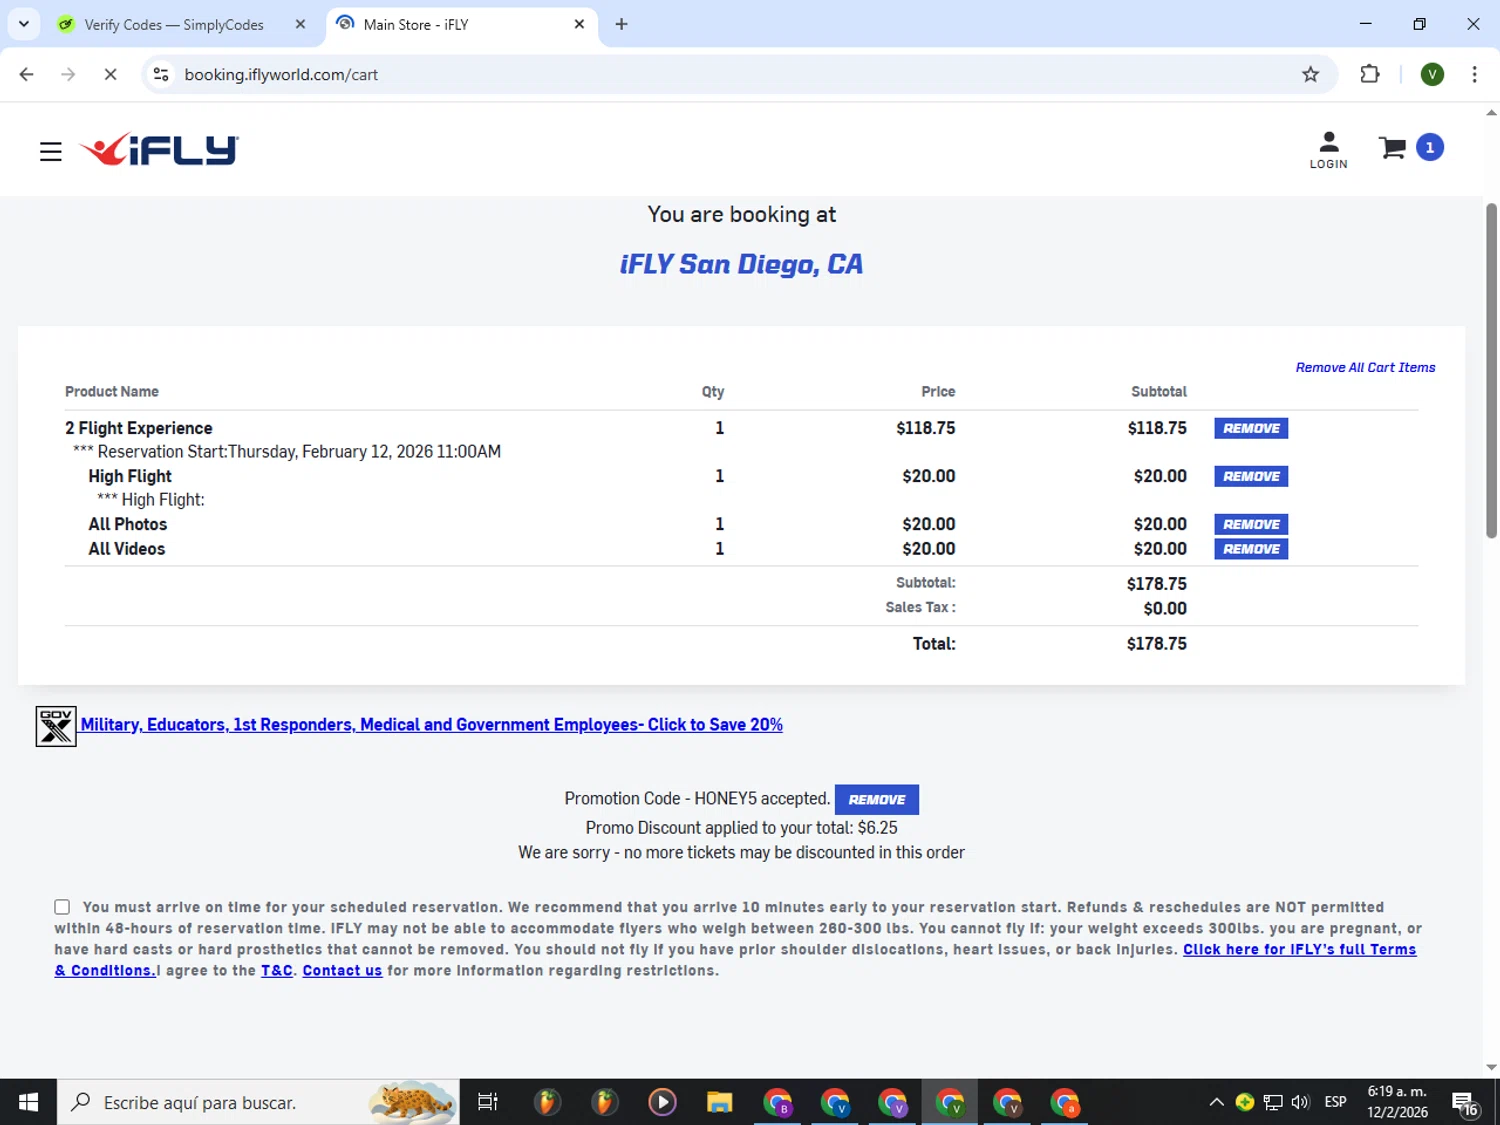Open File Explorer from the taskbar
The height and width of the screenshot is (1125, 1500).
(x=719, y=1102)
